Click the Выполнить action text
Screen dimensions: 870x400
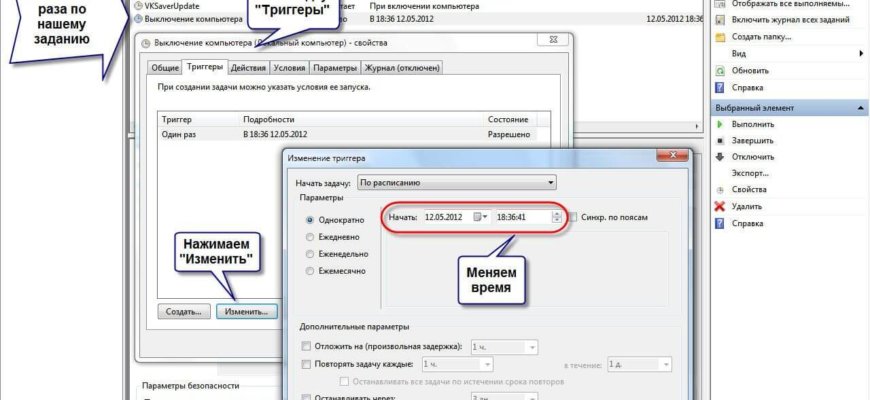[x=753, y=124]
